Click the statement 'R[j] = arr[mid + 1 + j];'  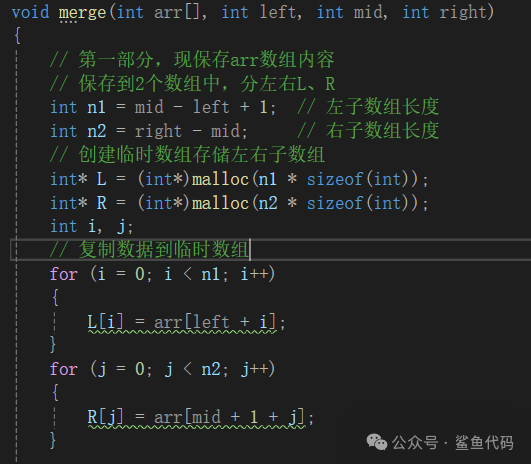point(200,417)
